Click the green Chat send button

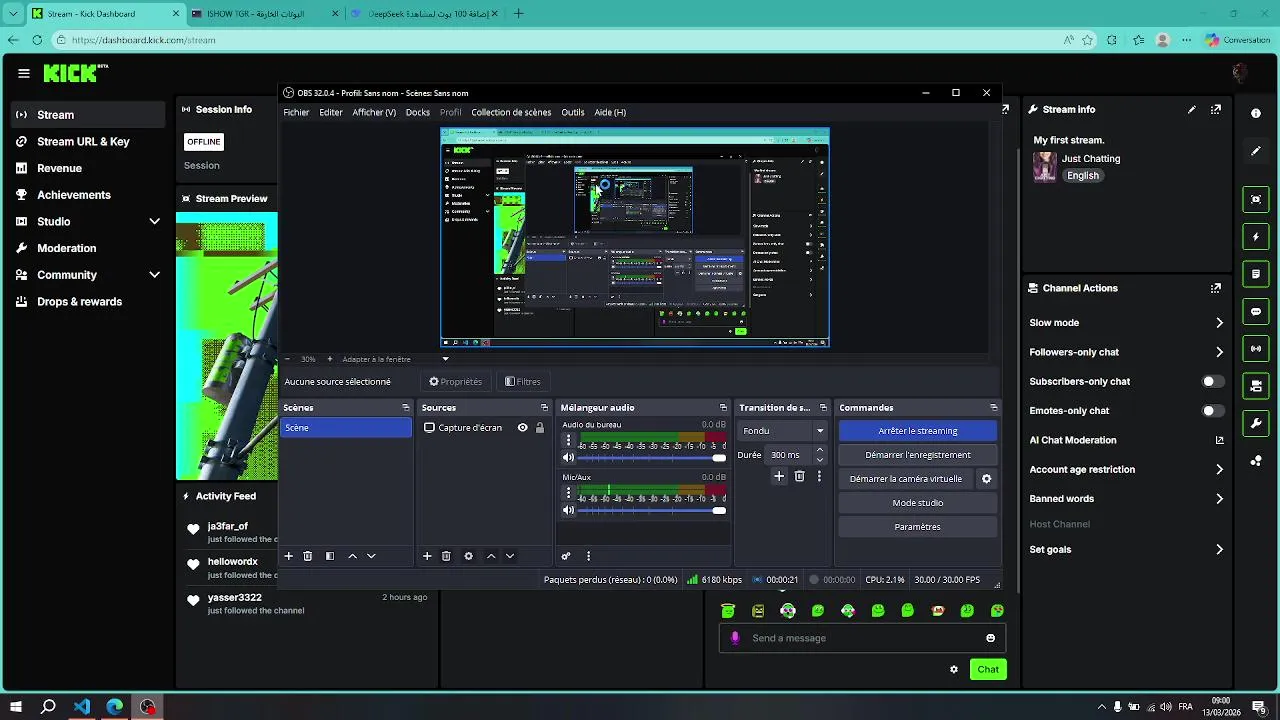click(988, 670)
